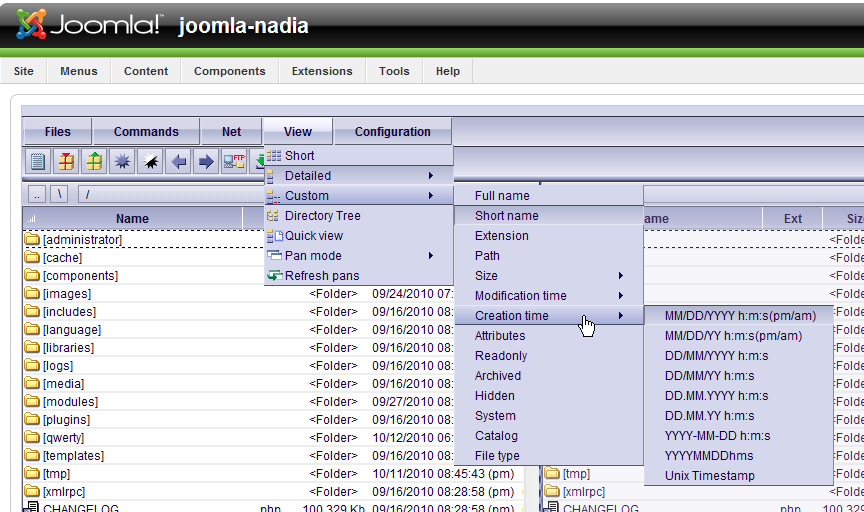Select [templates] folder in left panel
The image size is (864, 512).
(x=73, y=456)
